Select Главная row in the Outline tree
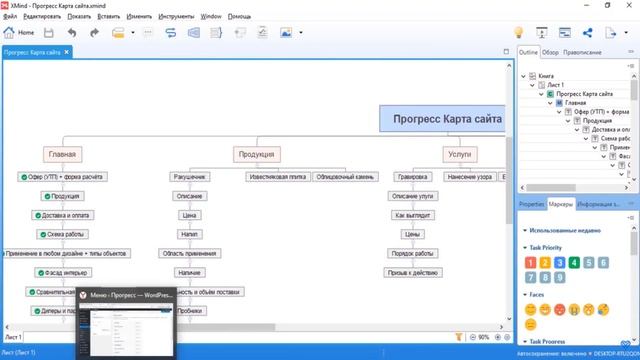The image size is (640, 360). tap(576, 103)
